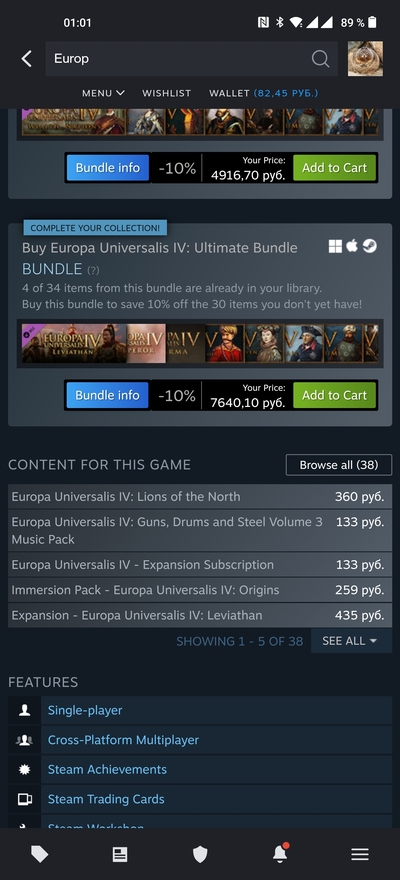The width and height of the screenshot is (400, 880).
Task: Open WISHLIST menu item
Action: tap(167, 93)
